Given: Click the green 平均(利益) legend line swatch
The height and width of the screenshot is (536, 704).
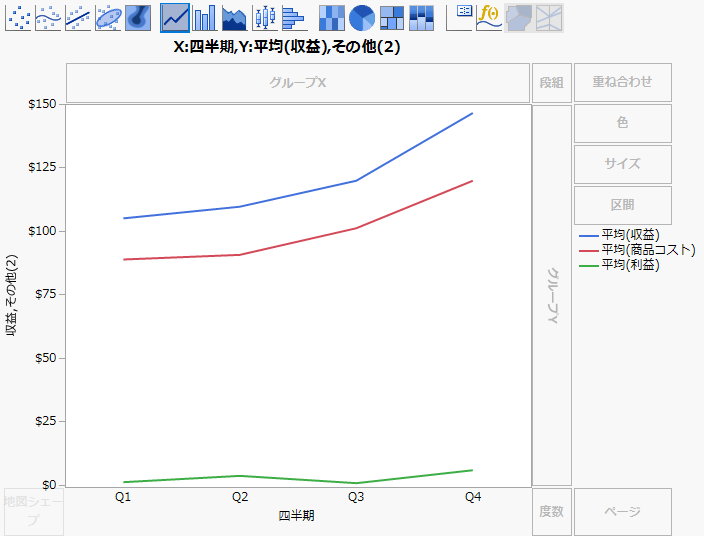Looking at the screenshot, I should (x=589, y=266).
